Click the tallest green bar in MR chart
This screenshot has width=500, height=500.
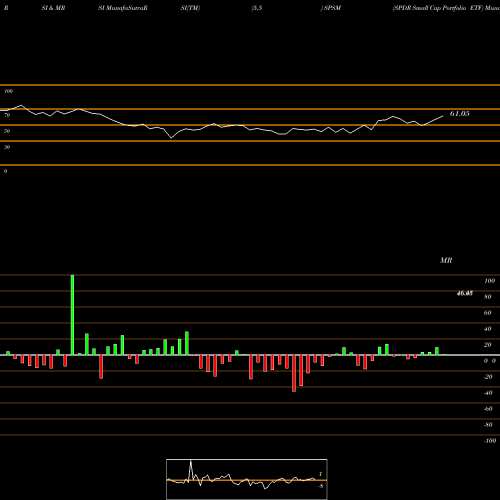(x=72, y=315)
